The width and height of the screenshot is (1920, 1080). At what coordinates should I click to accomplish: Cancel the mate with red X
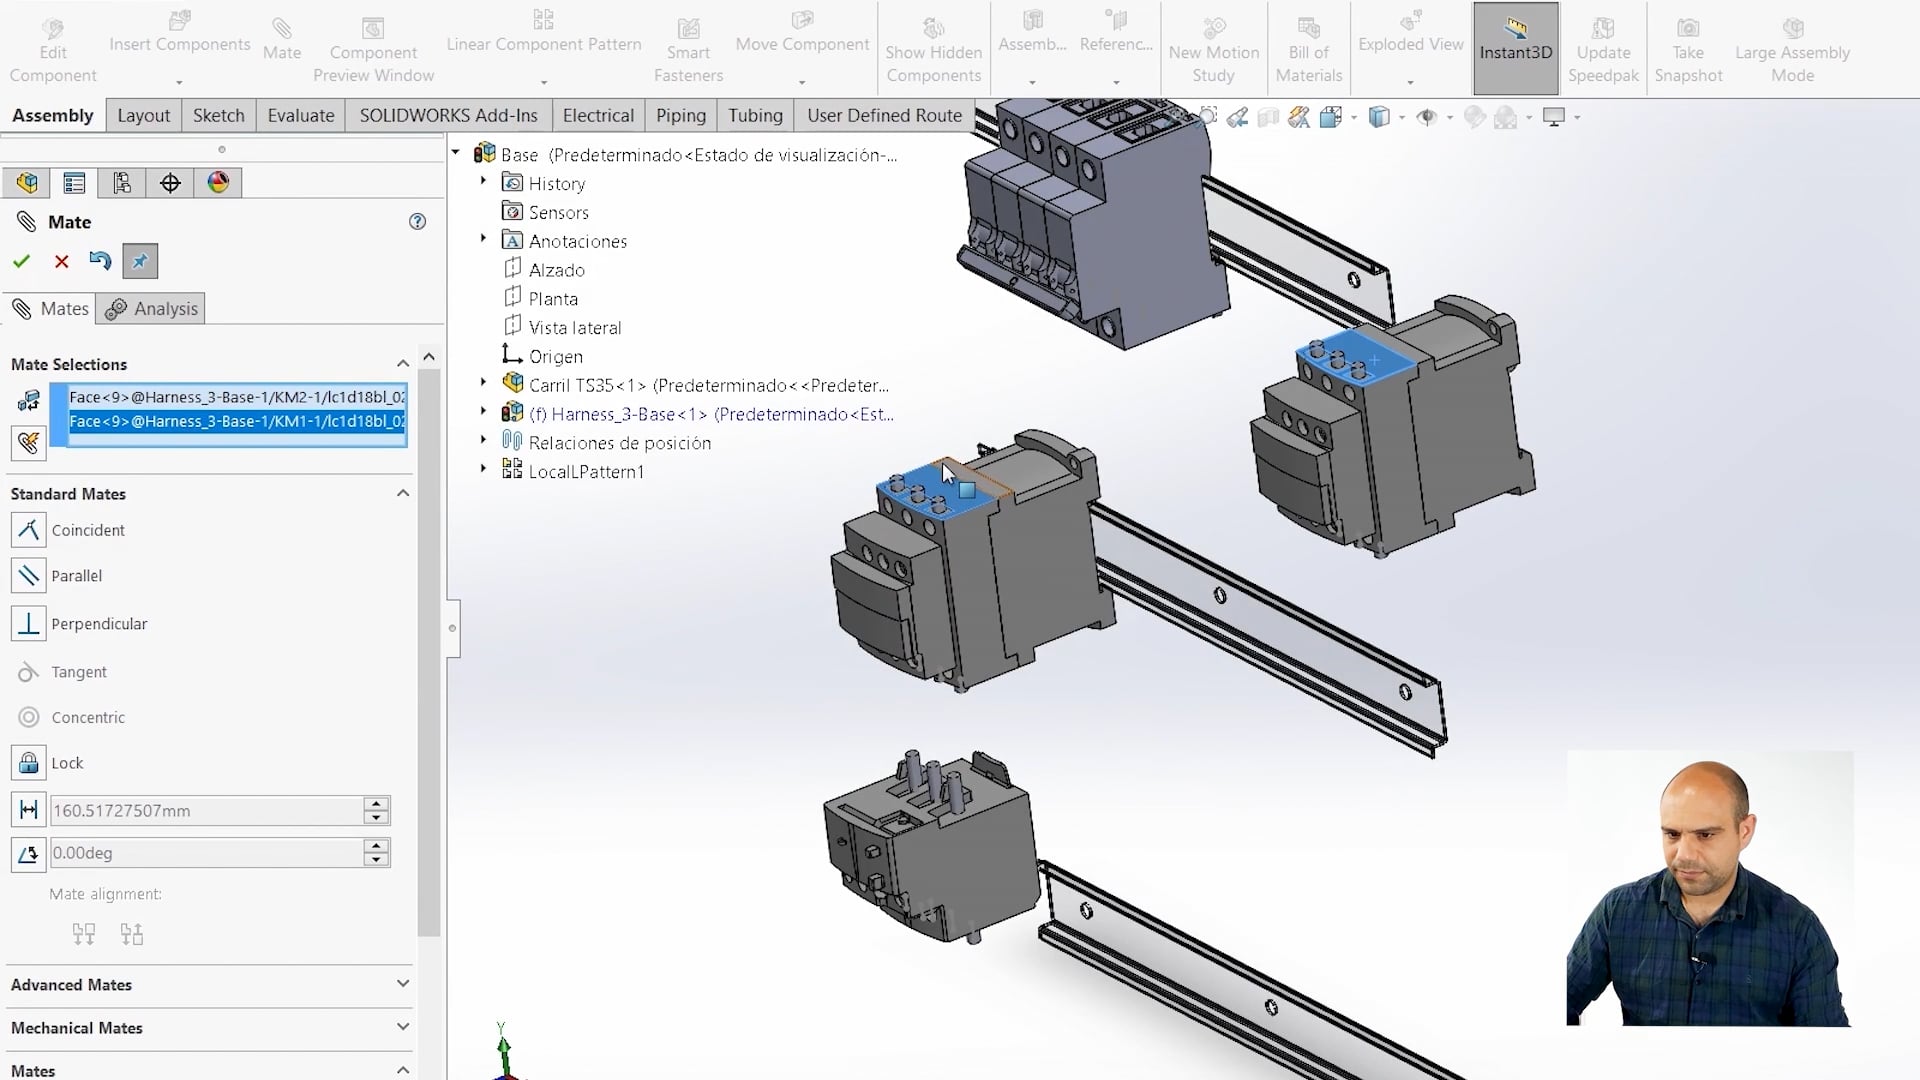point(61,261)
